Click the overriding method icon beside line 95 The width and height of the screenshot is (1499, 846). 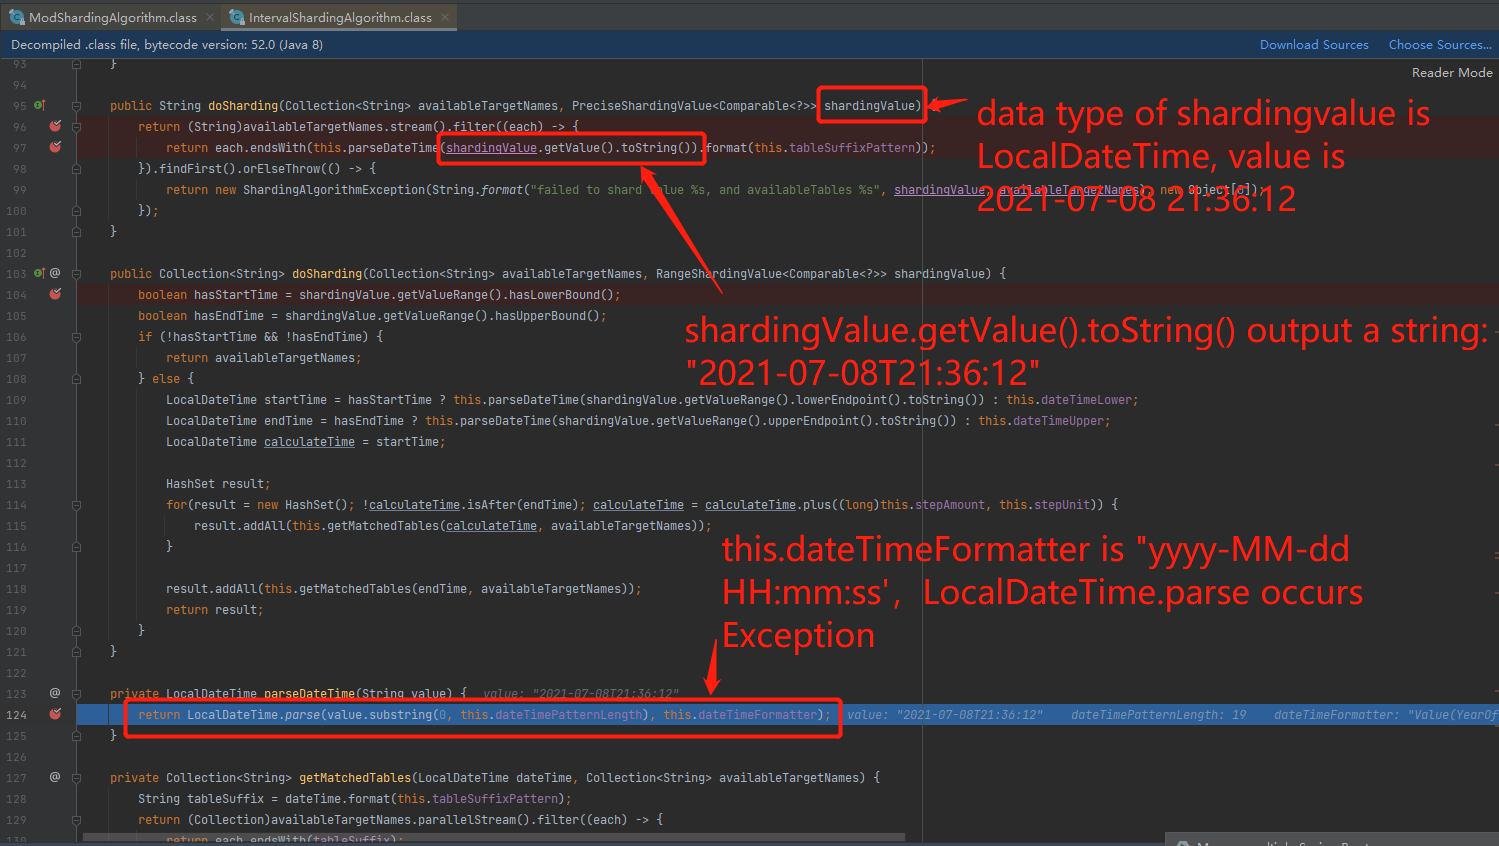(42, 105)
